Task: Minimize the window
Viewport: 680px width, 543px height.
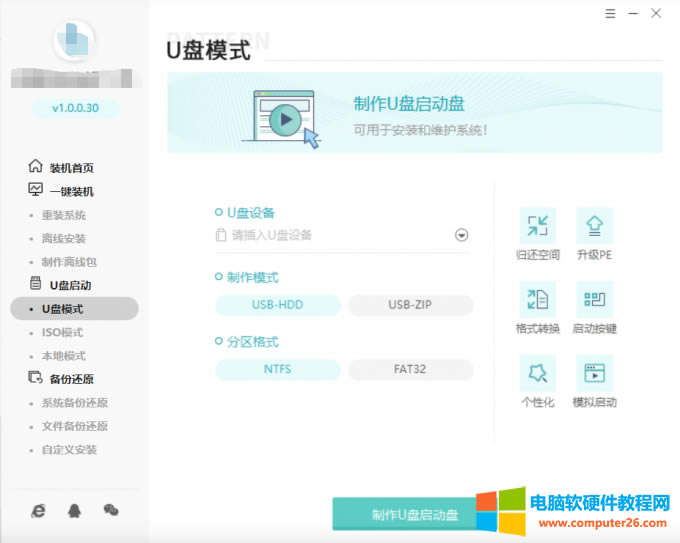Action: [633, 14]
